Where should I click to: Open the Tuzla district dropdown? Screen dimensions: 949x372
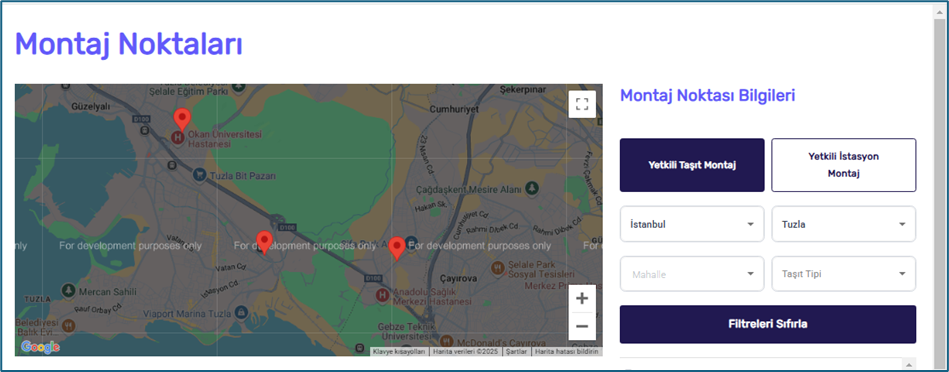pos(844,224)
